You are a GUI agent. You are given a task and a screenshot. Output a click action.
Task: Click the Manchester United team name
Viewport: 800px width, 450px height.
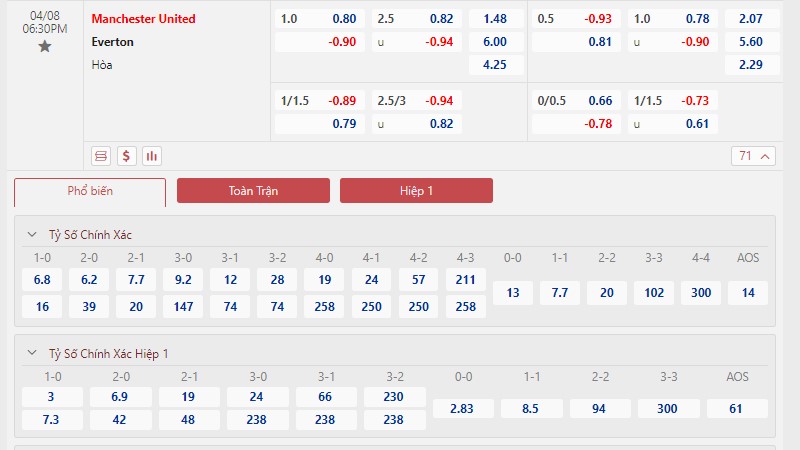click(143, 19)
